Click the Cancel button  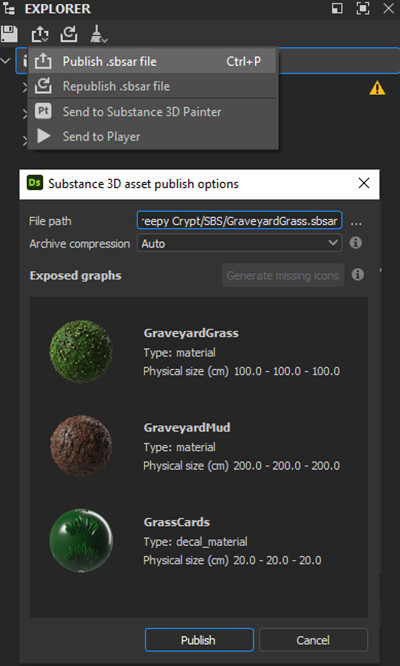click(x=313, y=640)
